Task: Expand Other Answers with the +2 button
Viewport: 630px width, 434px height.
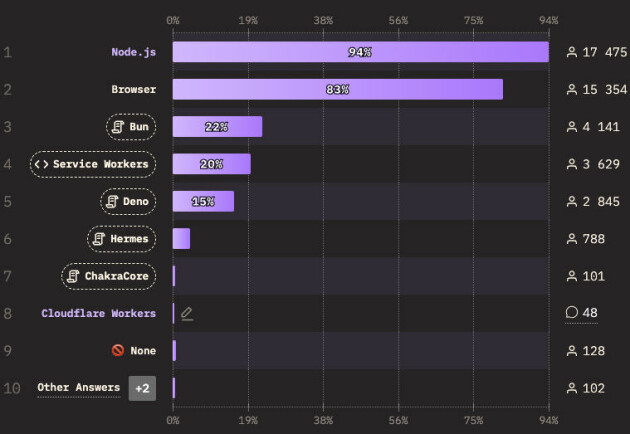Action: click(142, 389)
